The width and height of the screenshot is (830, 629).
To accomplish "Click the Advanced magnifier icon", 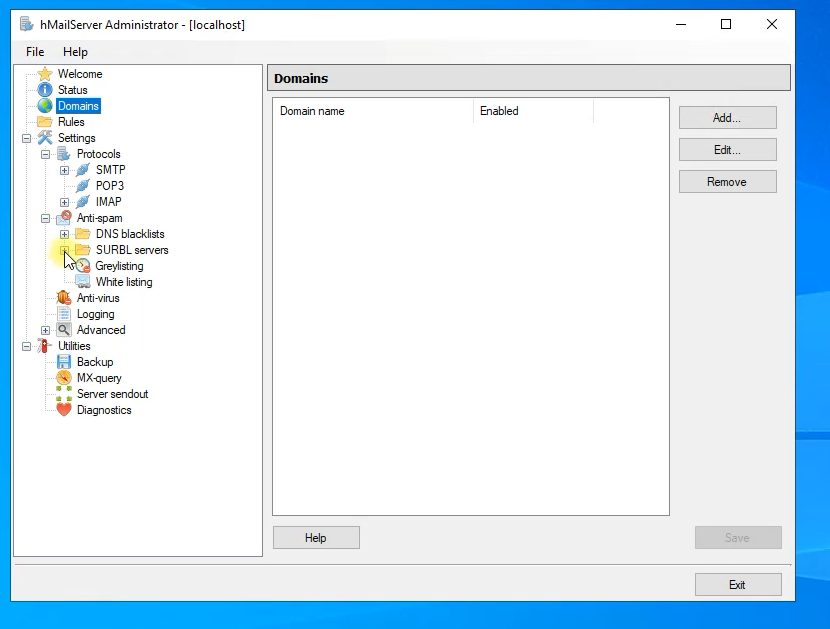I will (x=64, y=330).
